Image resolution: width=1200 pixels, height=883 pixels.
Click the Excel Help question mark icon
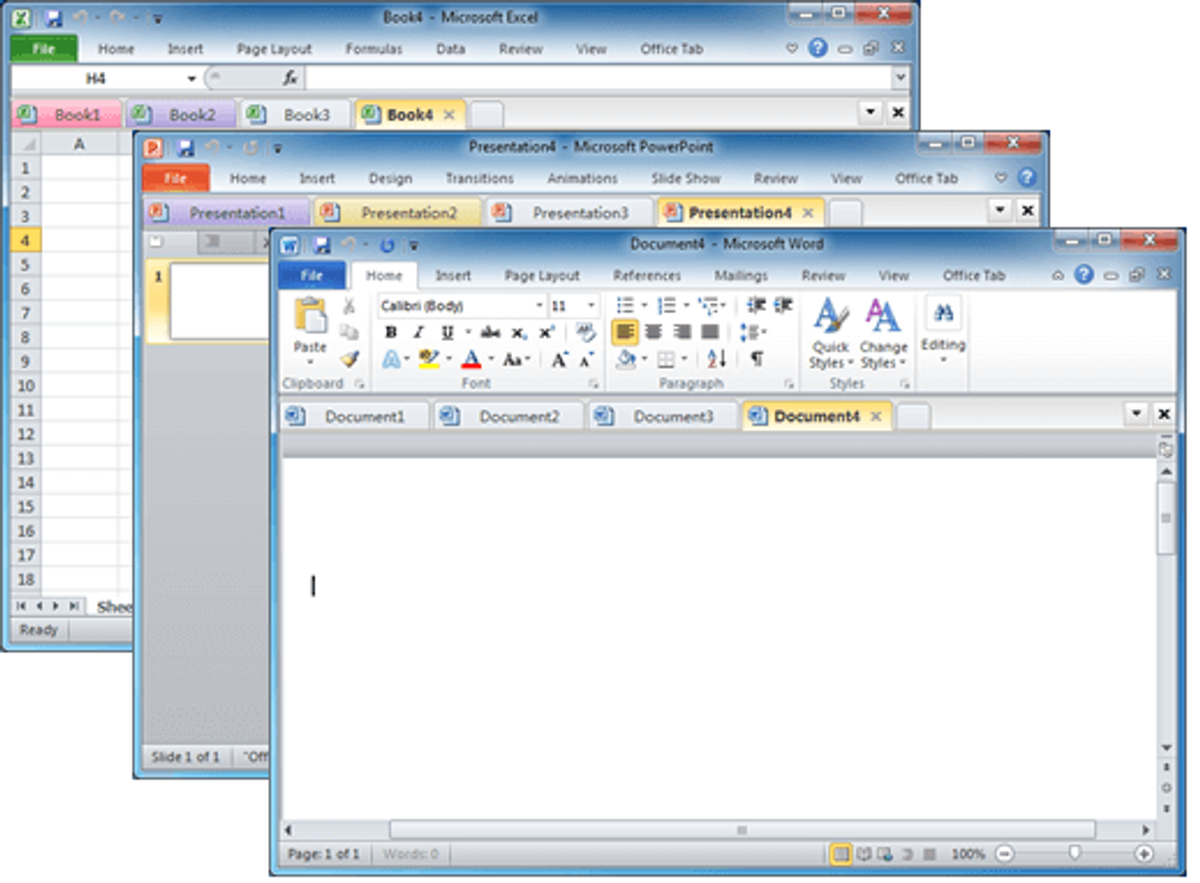[x=818, y=47]
